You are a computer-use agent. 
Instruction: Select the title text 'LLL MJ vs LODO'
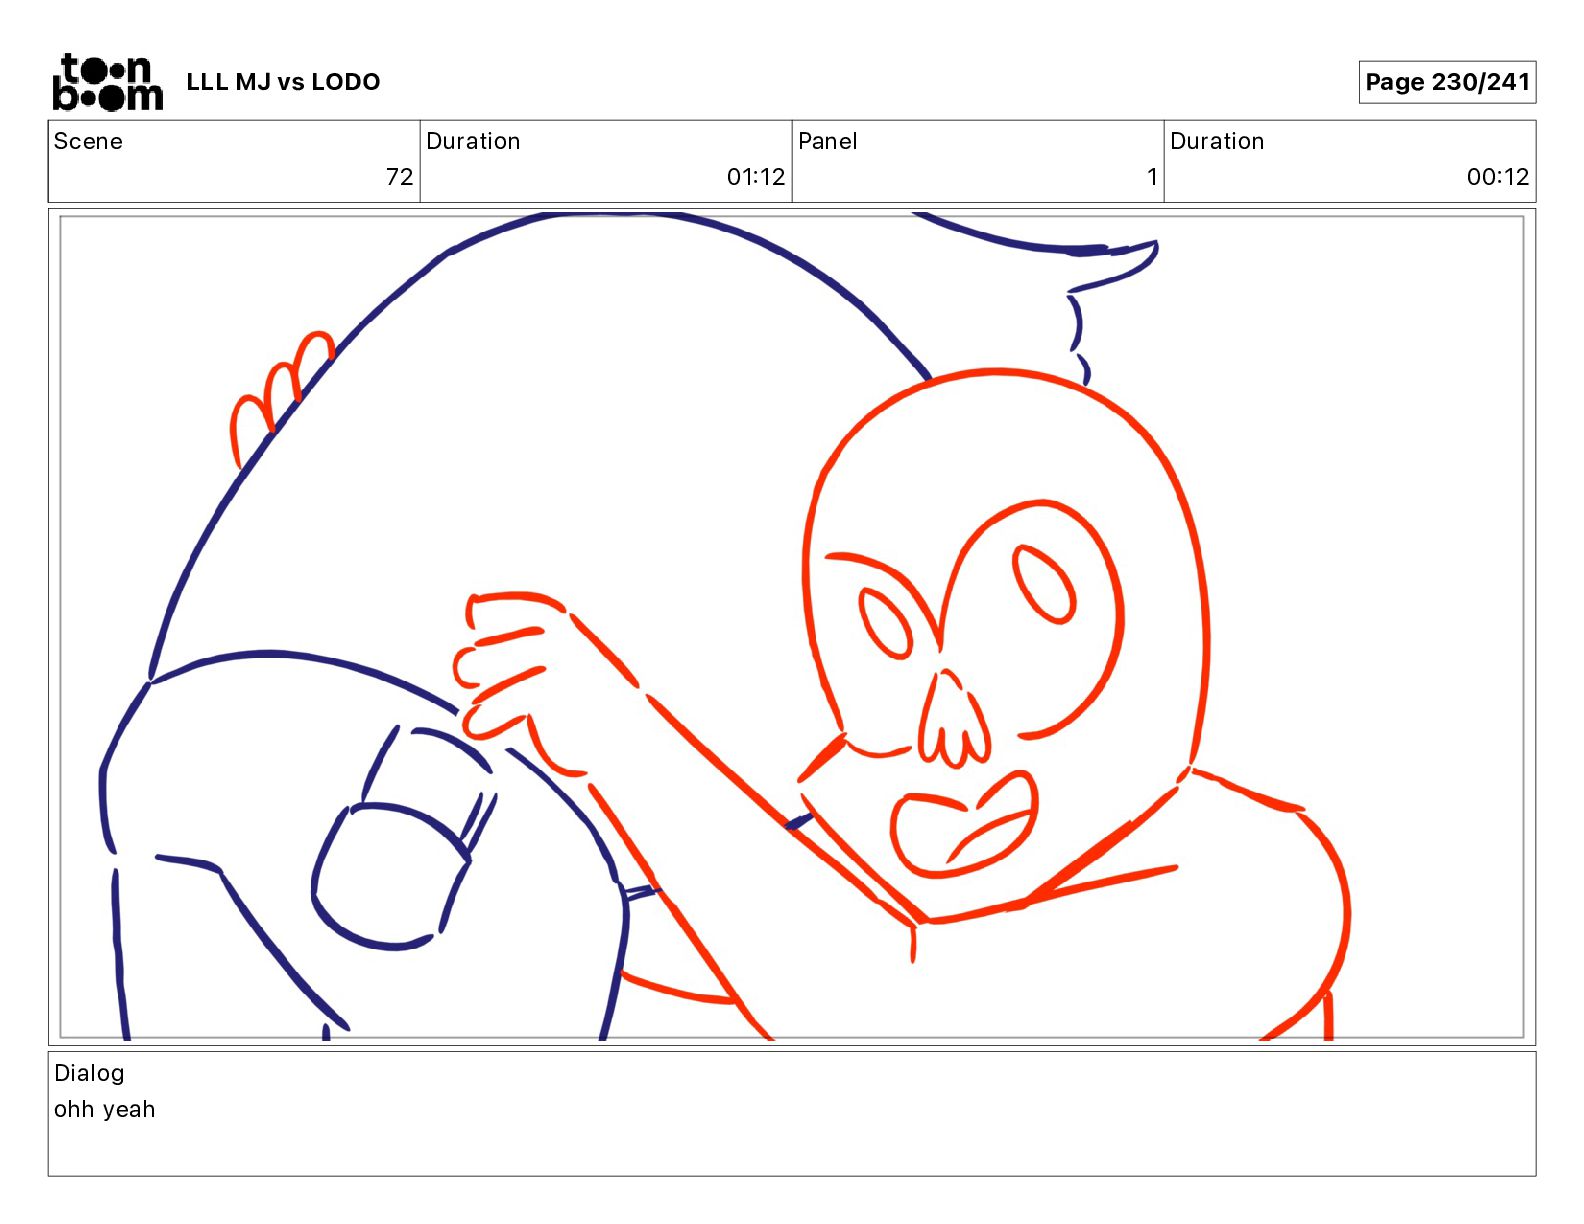click(x=283, y=82)
